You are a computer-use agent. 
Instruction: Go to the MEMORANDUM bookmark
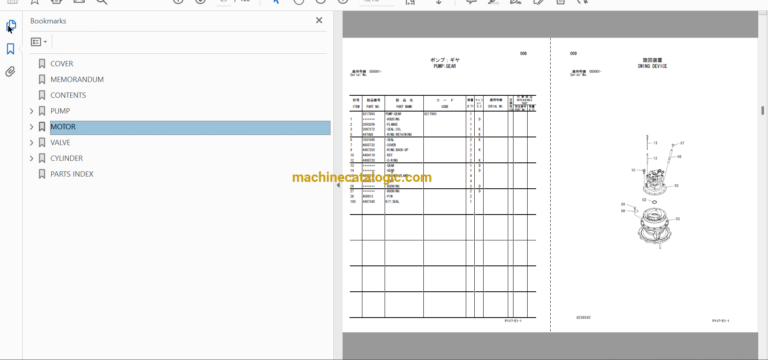[77, 79]
